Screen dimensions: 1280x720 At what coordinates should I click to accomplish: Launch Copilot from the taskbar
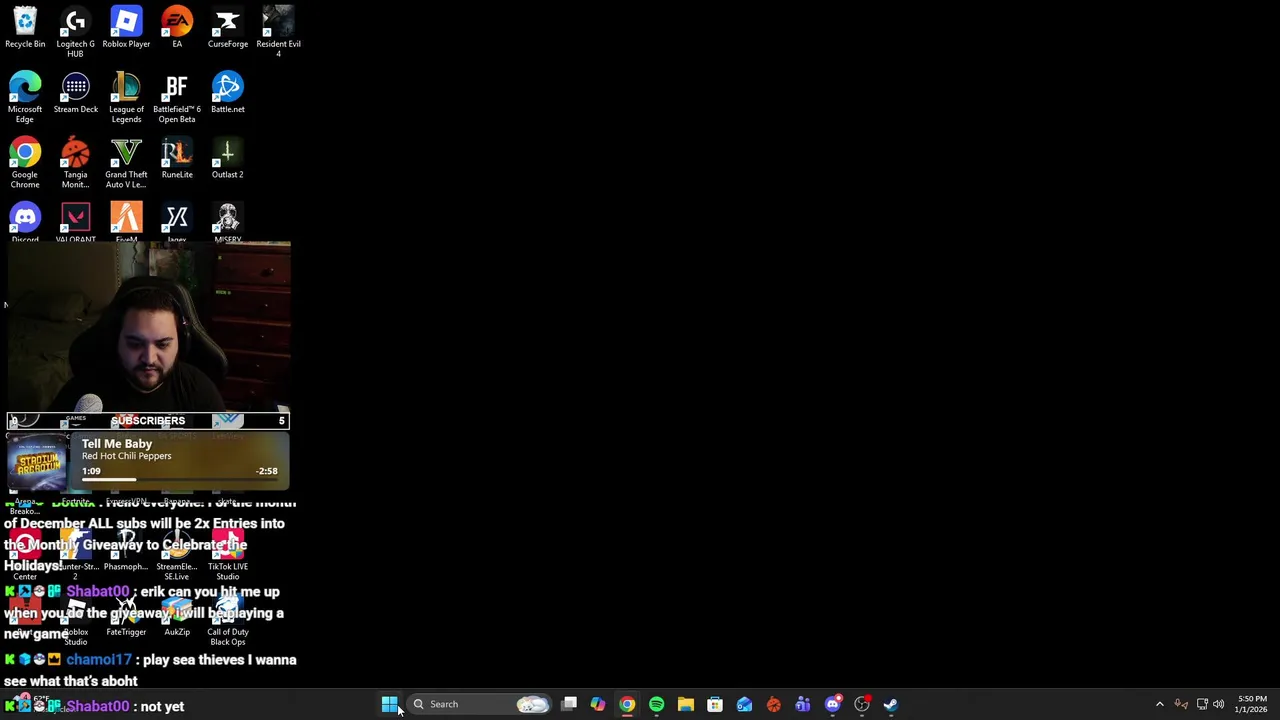tap(598, 704)
